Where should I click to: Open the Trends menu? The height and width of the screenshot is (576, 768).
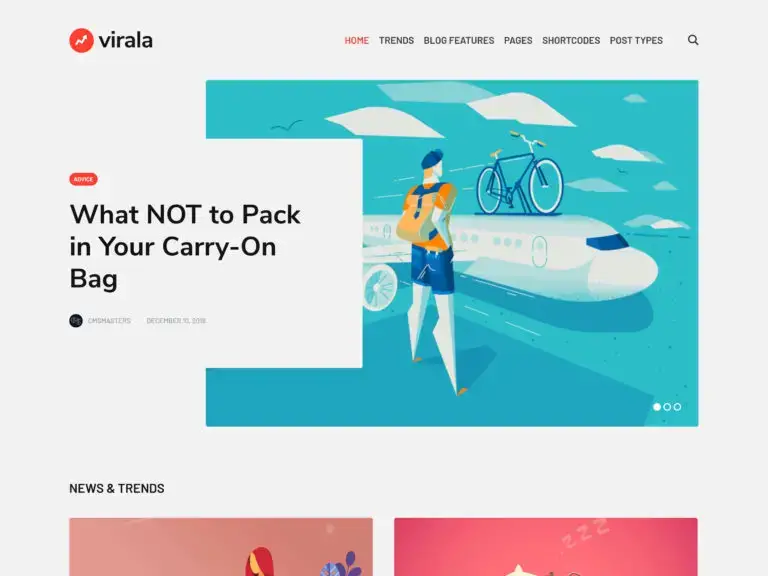(x=396, y=41)
